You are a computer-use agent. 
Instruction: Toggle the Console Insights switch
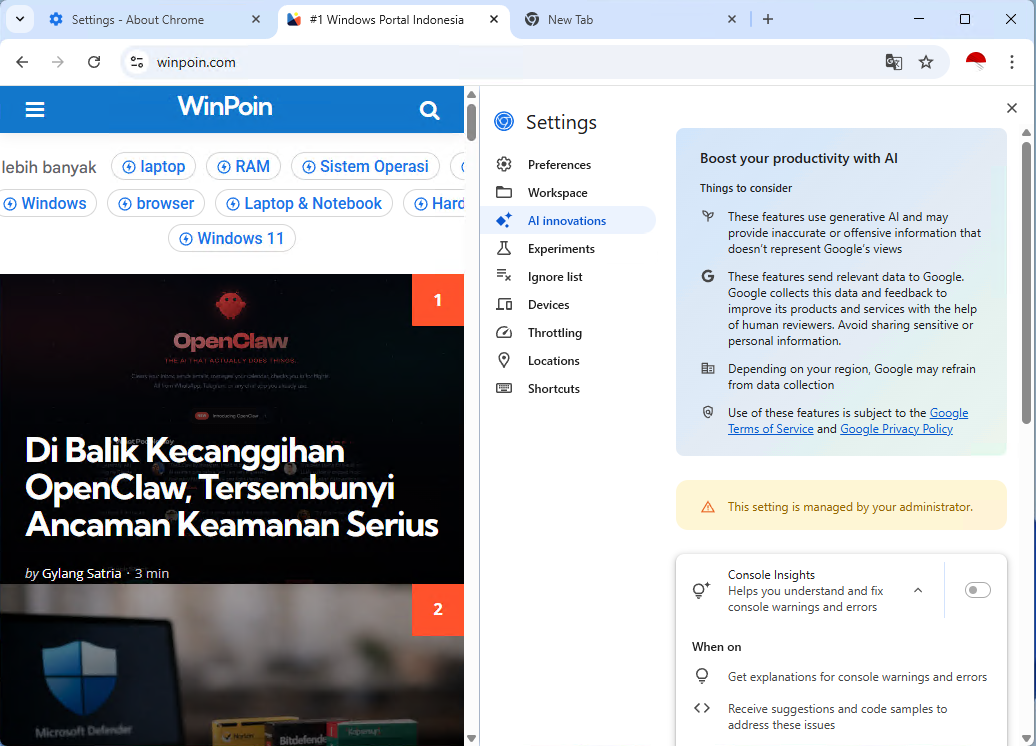(977, 590)
